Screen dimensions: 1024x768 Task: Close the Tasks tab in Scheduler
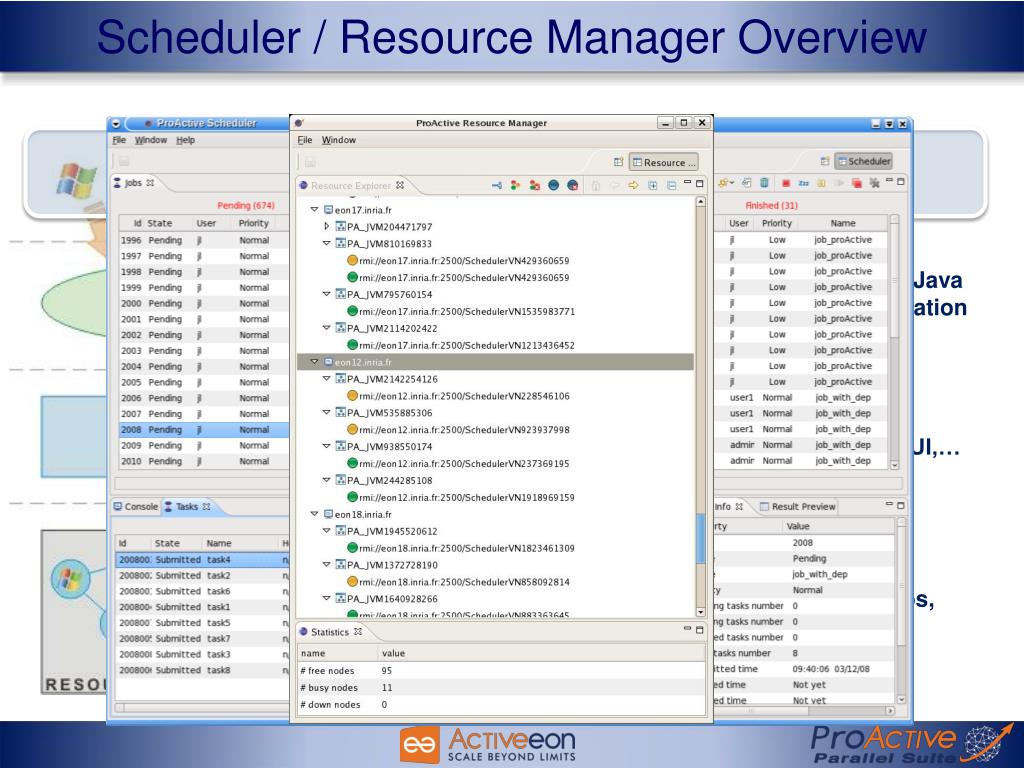coord(206,506)
